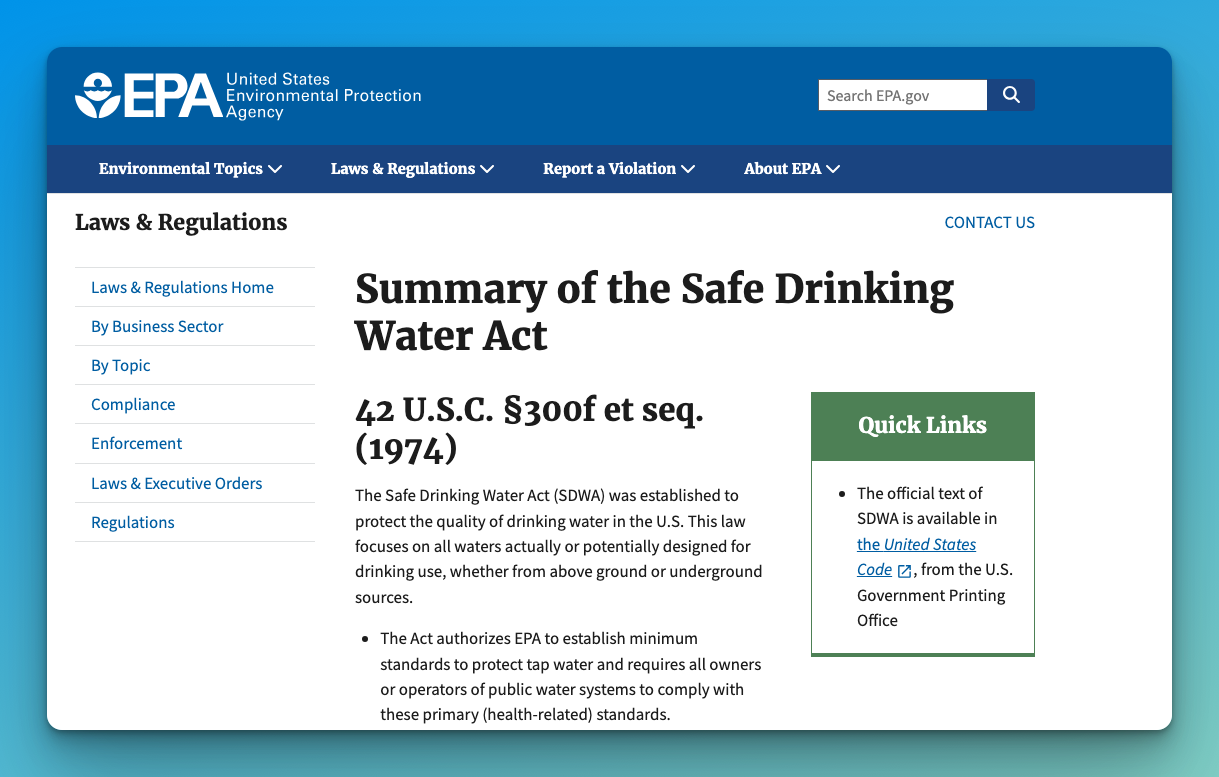
Task: Click the Summary of the Safe Drinking Water Act title
Action: point(654,312)
